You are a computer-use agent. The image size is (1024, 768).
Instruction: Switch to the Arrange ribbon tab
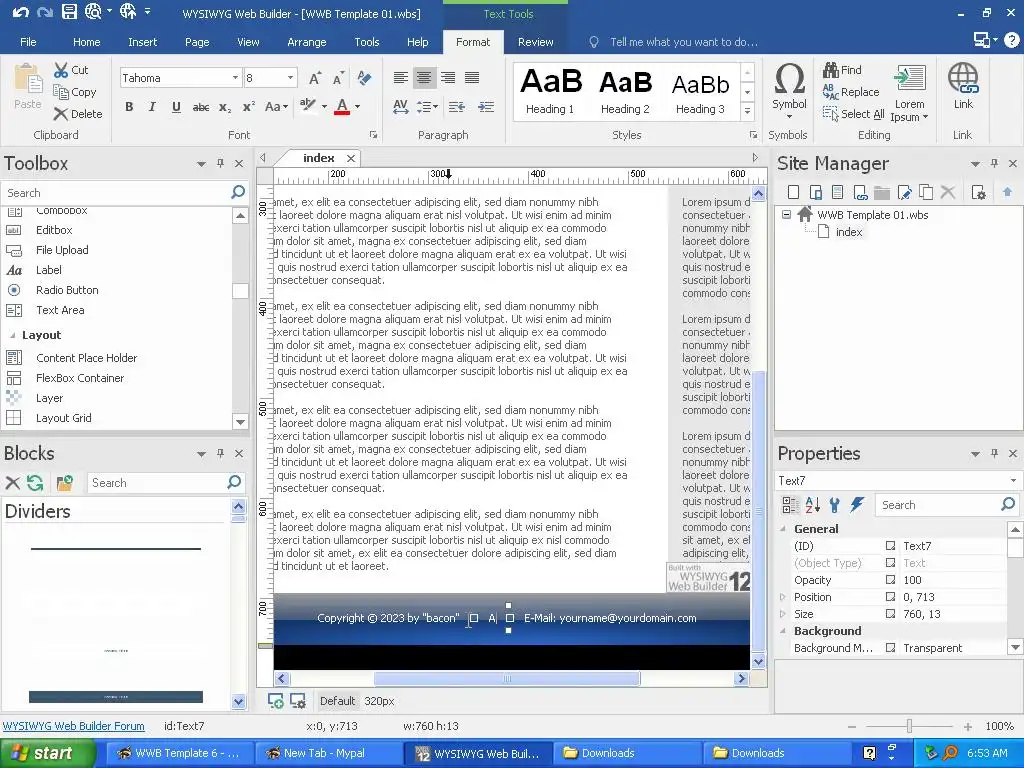306,42
